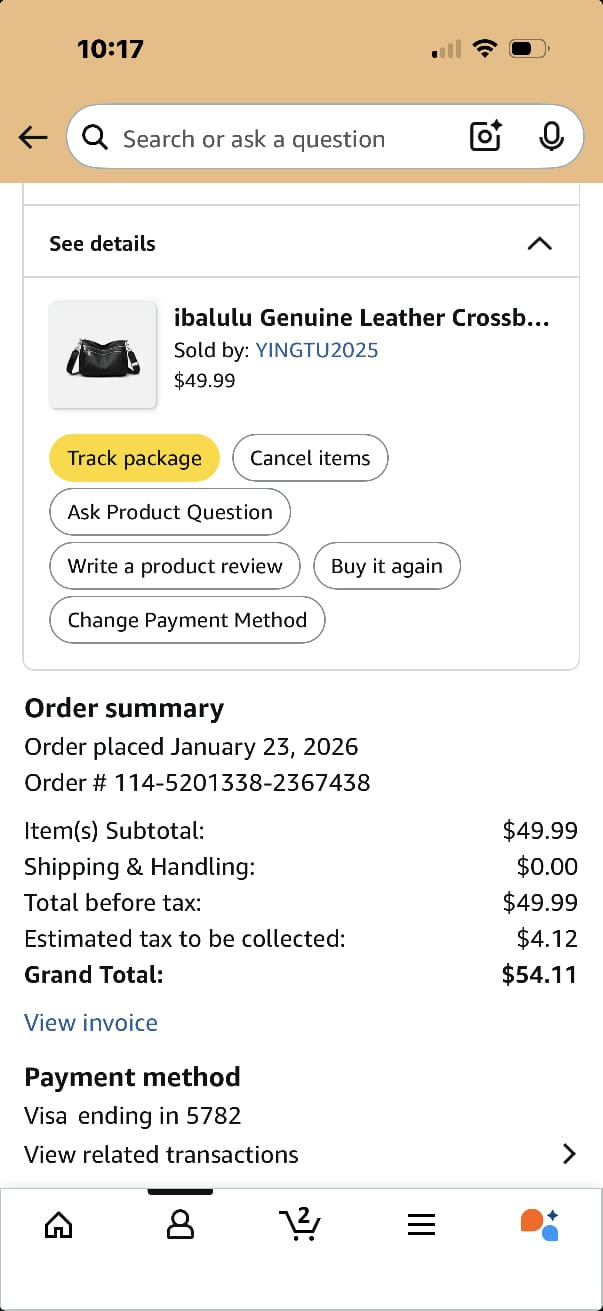Open the View invoice link
This screenshot has height=1311, width=603.
click(x=91, y=1022)
